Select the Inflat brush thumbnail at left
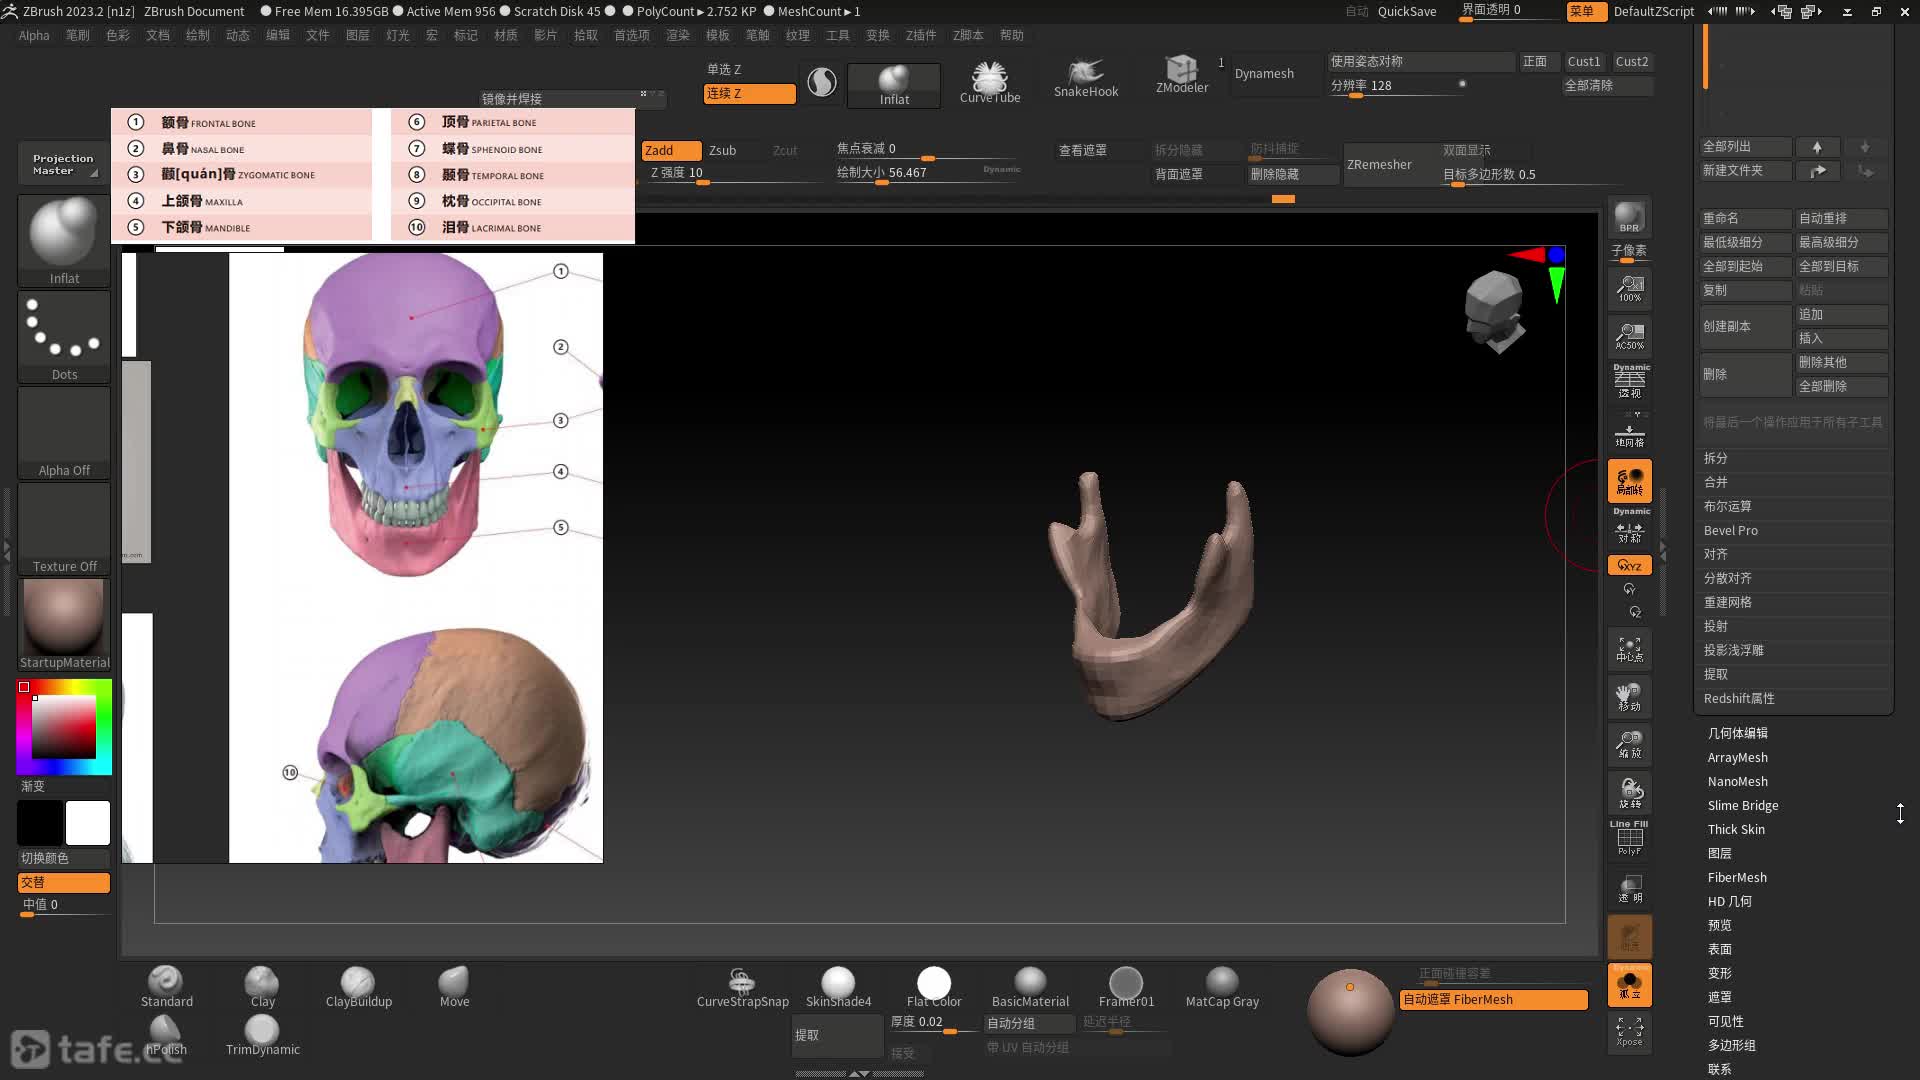1920x1080 pixels. tap(64, 241)
